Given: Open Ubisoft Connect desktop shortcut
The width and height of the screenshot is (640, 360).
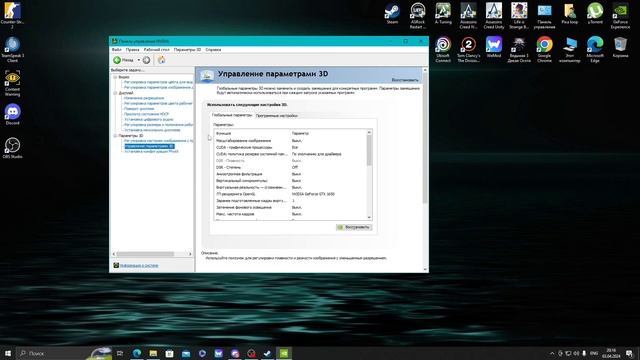Looking at the screenshot, I should [x=443, y=50].
